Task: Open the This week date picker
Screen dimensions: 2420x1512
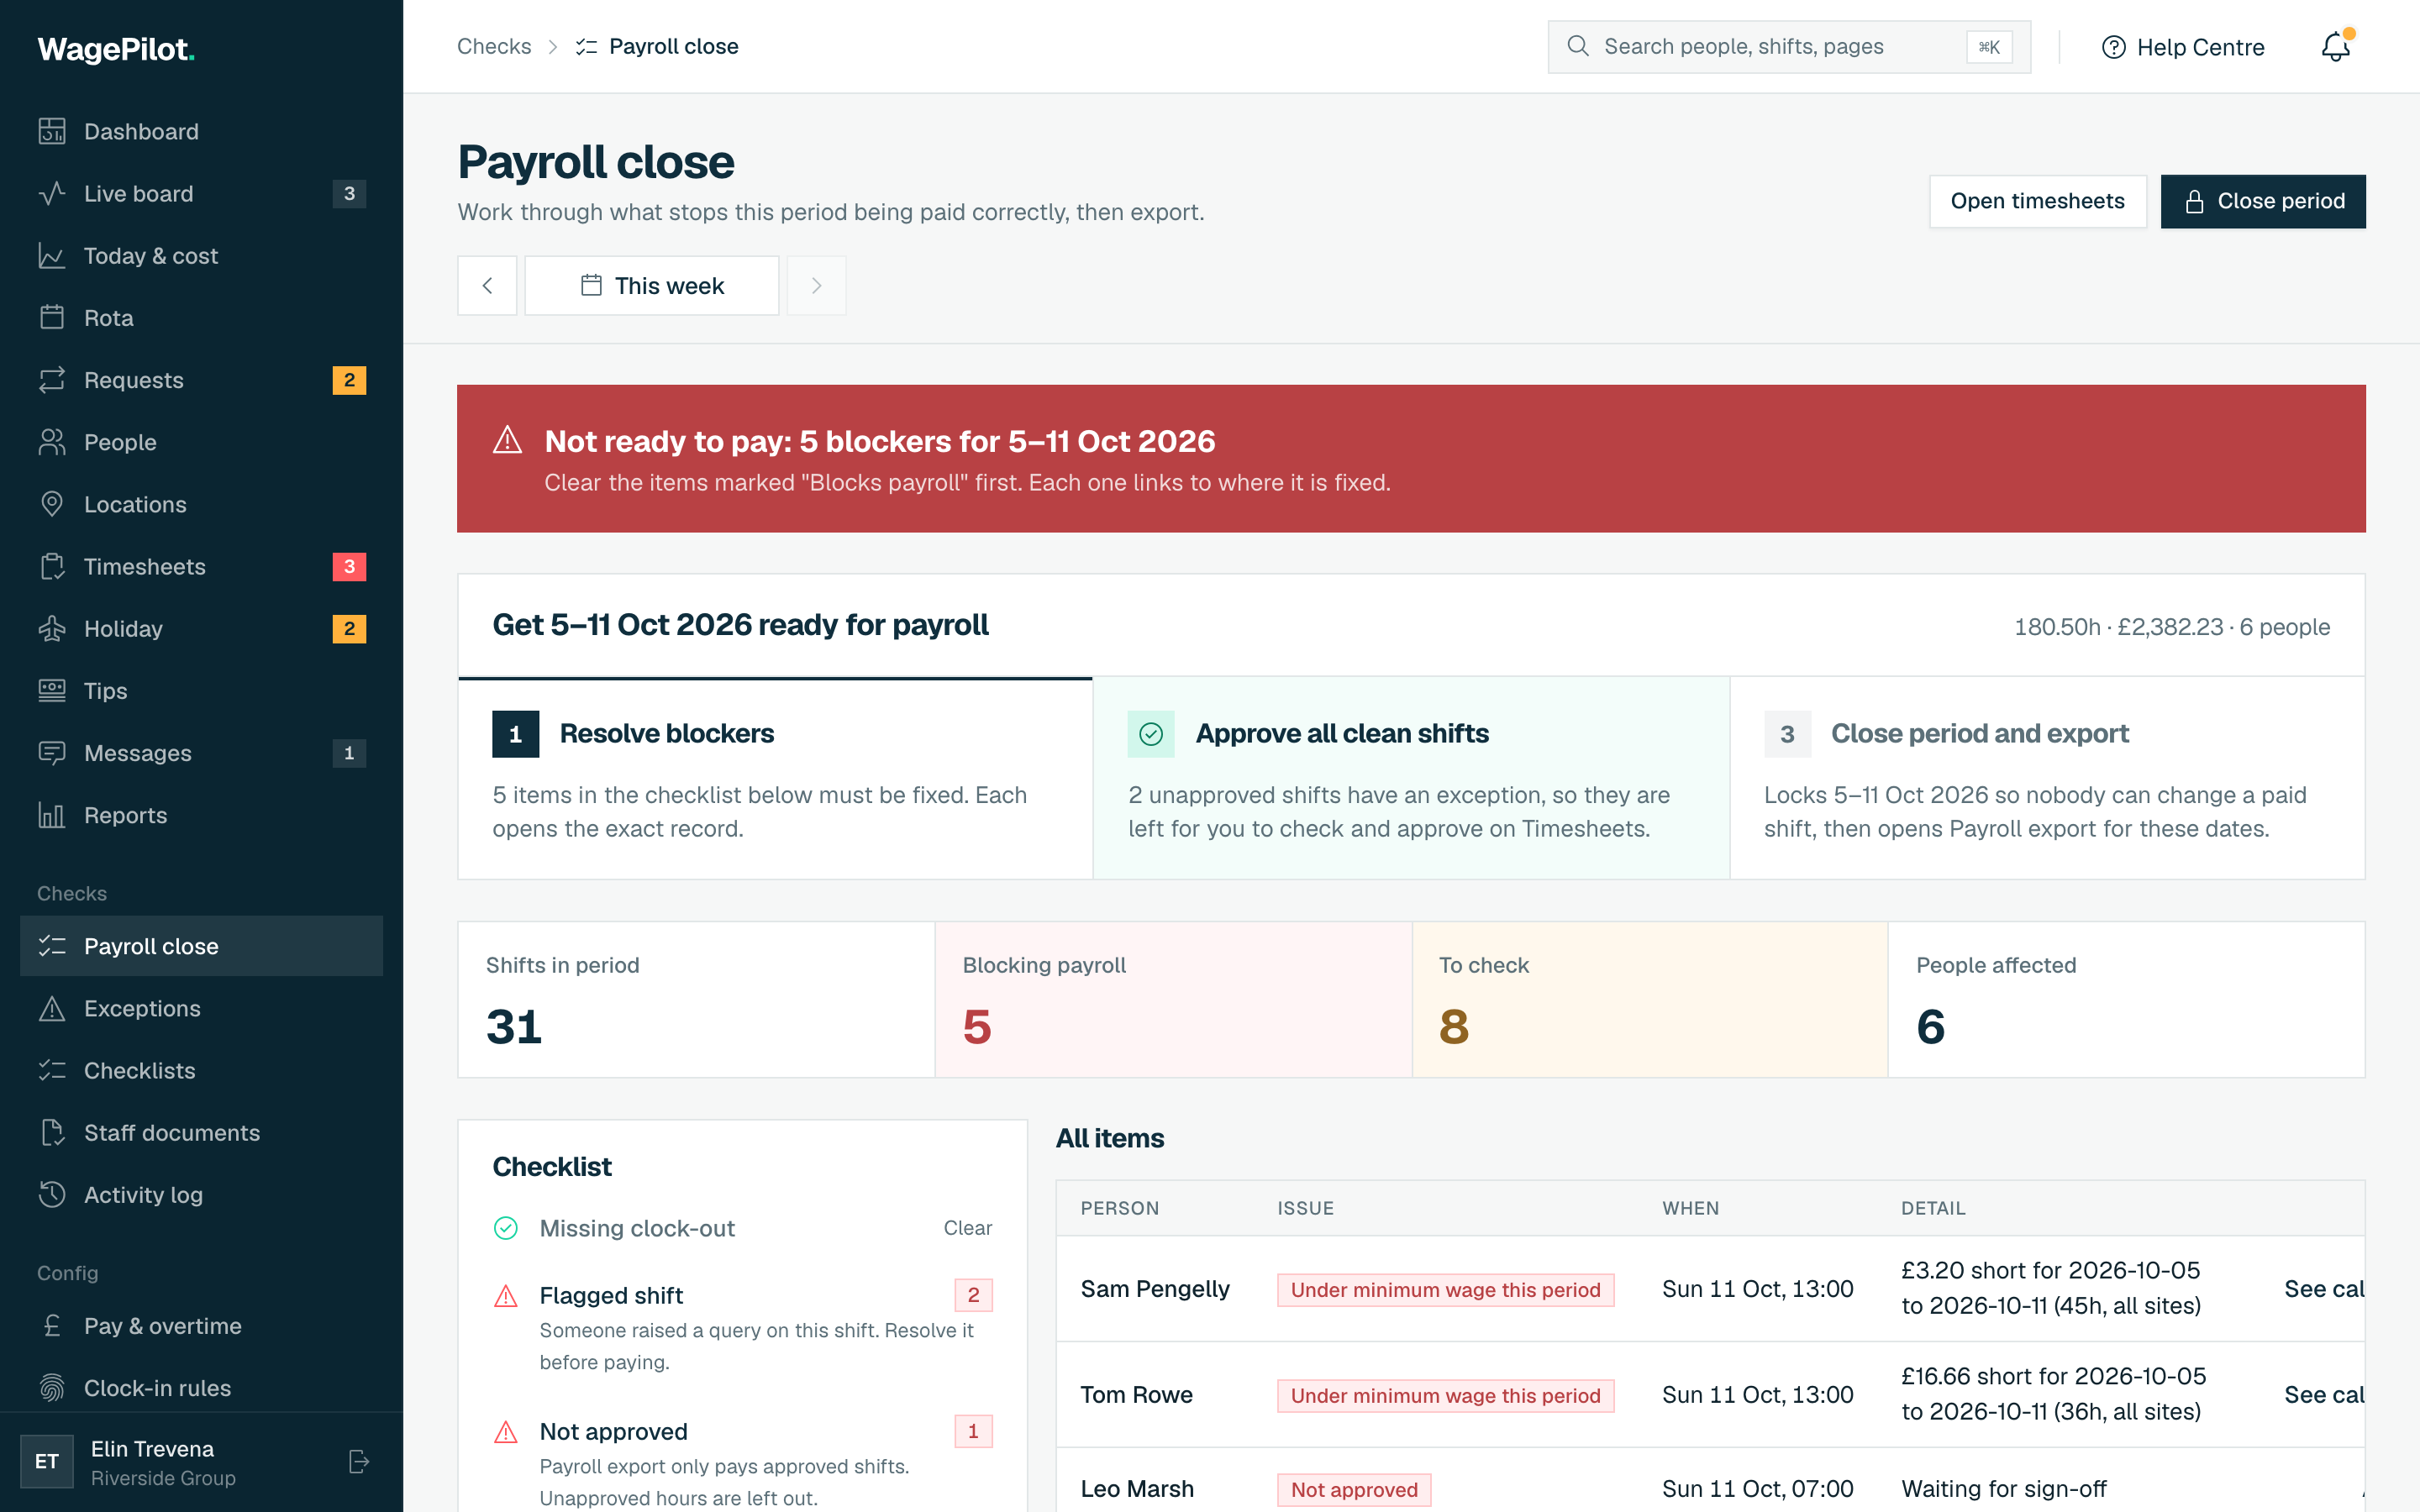Action: (652, 285)
